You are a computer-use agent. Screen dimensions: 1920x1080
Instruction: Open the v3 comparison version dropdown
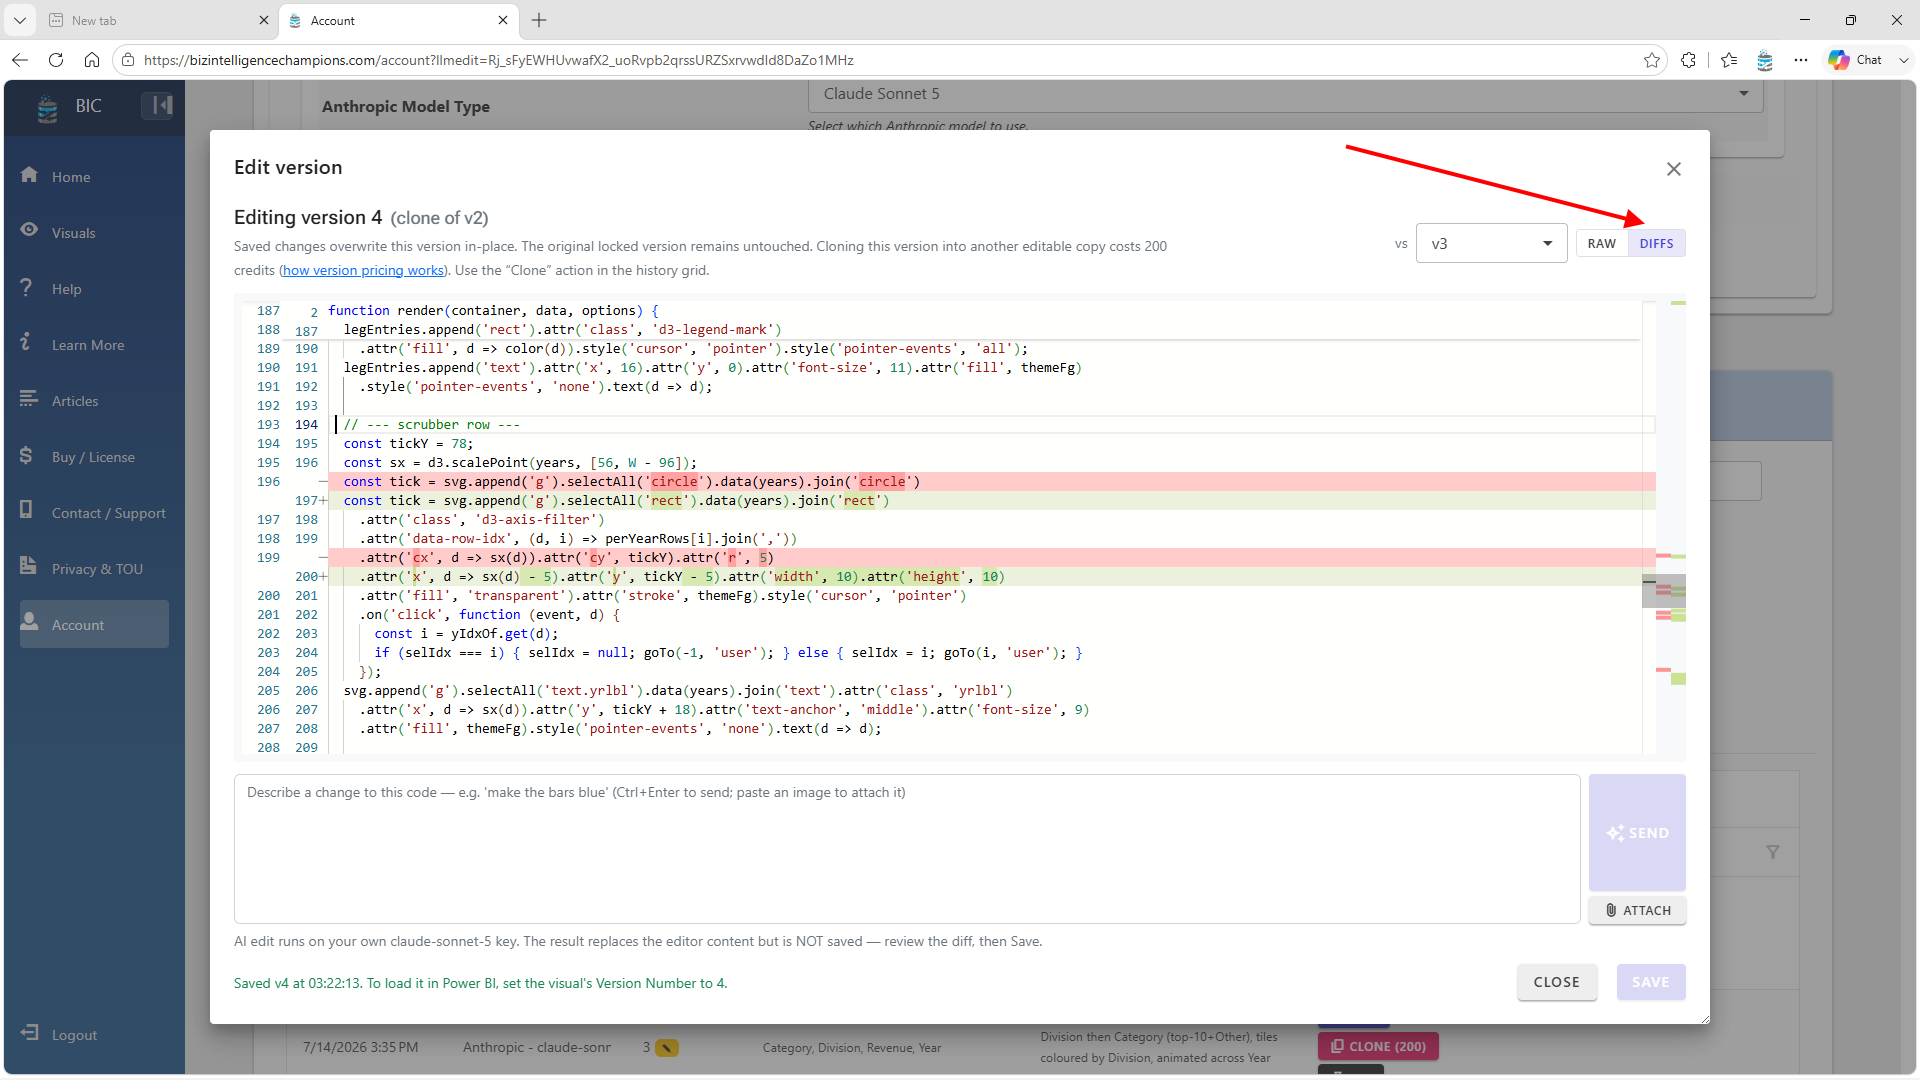coord(1491,243)
